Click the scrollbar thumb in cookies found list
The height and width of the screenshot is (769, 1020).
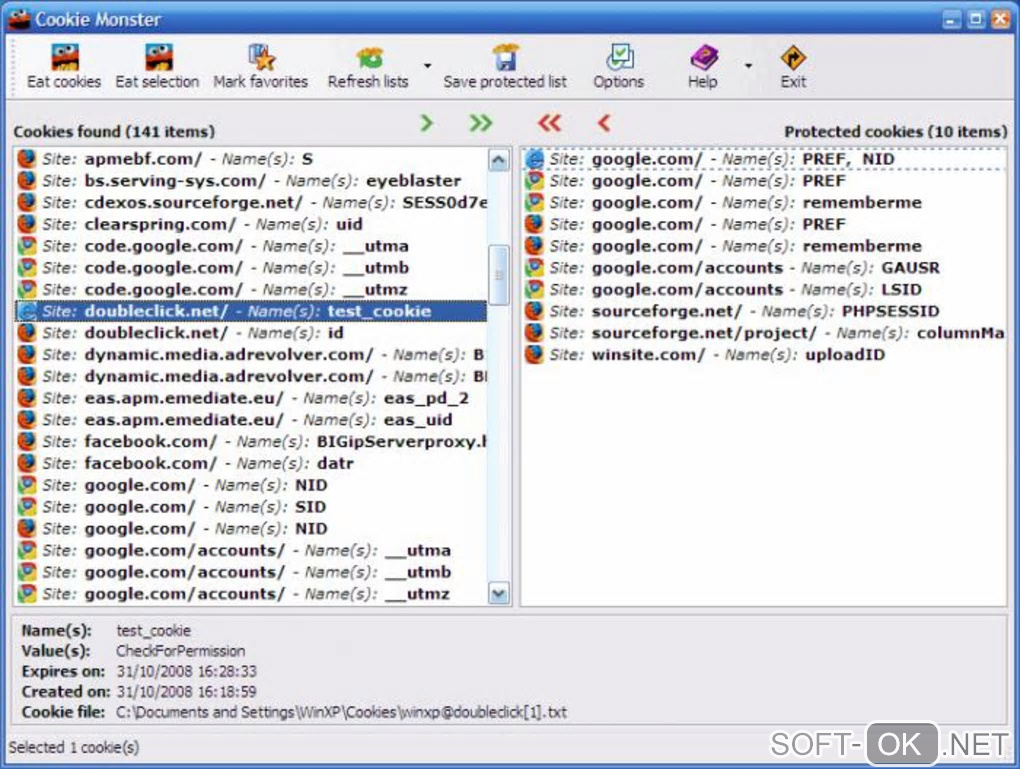(499, 275)
